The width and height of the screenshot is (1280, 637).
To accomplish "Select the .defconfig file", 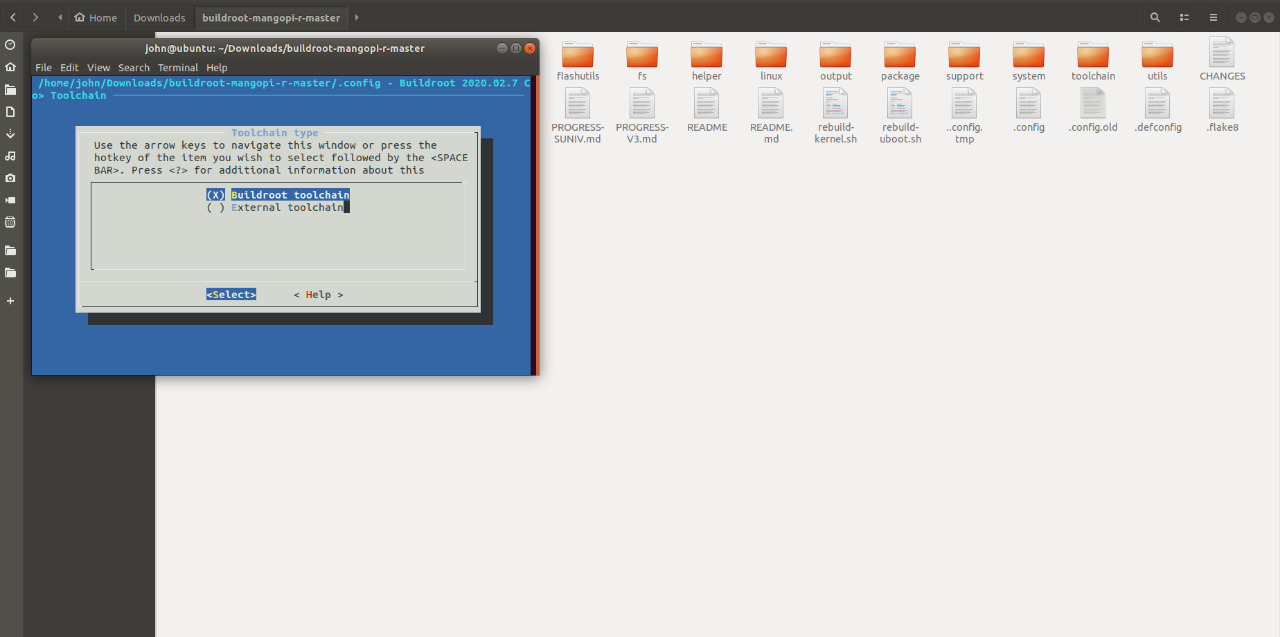I will 1157,111.
